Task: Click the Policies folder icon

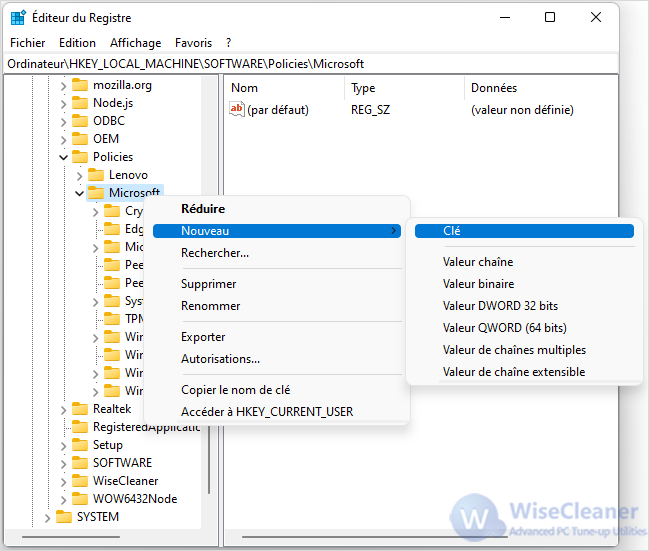Action: (x=80, y=157)
